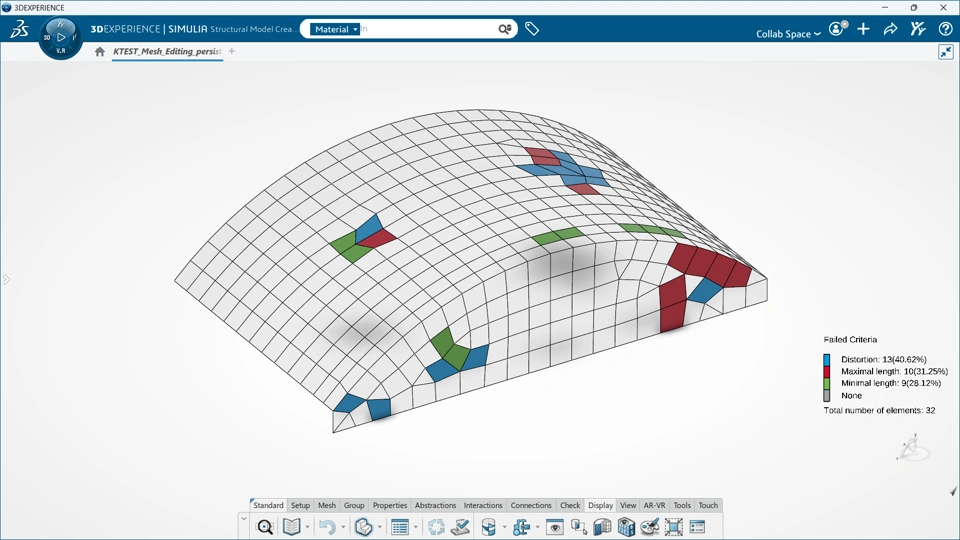The width and height of the screenshot is (960, 540).
Task: Click the undo arrow
Action: (327, 527)
